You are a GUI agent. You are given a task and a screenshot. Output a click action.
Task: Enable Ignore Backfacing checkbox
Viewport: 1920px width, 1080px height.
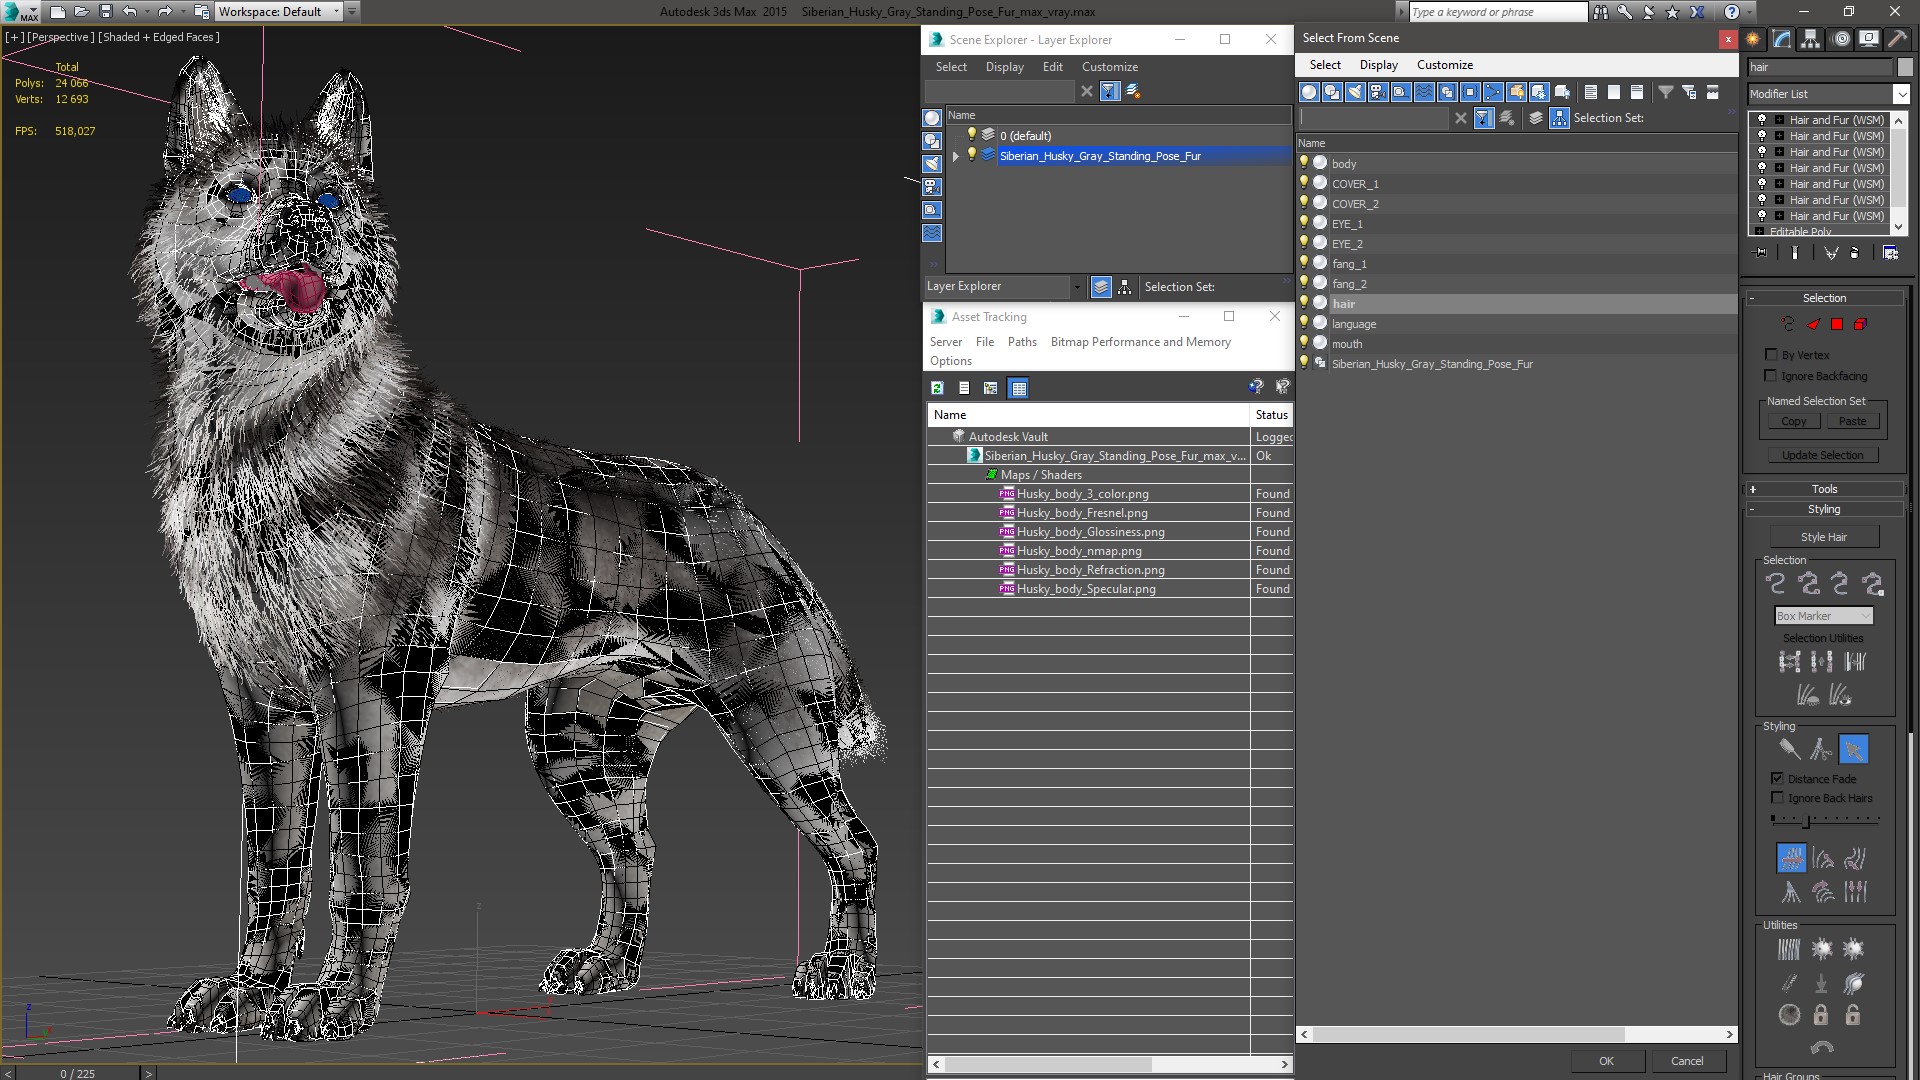coord(1772,376)
